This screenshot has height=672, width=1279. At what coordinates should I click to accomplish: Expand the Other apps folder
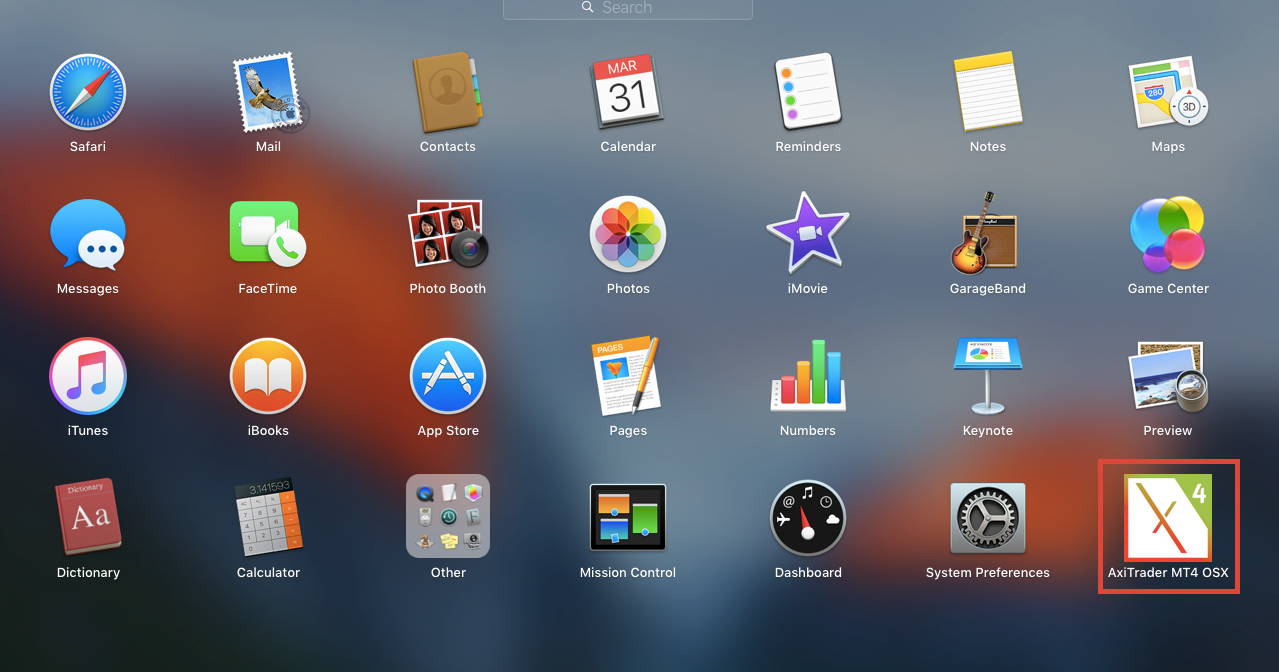click(447, 516)
